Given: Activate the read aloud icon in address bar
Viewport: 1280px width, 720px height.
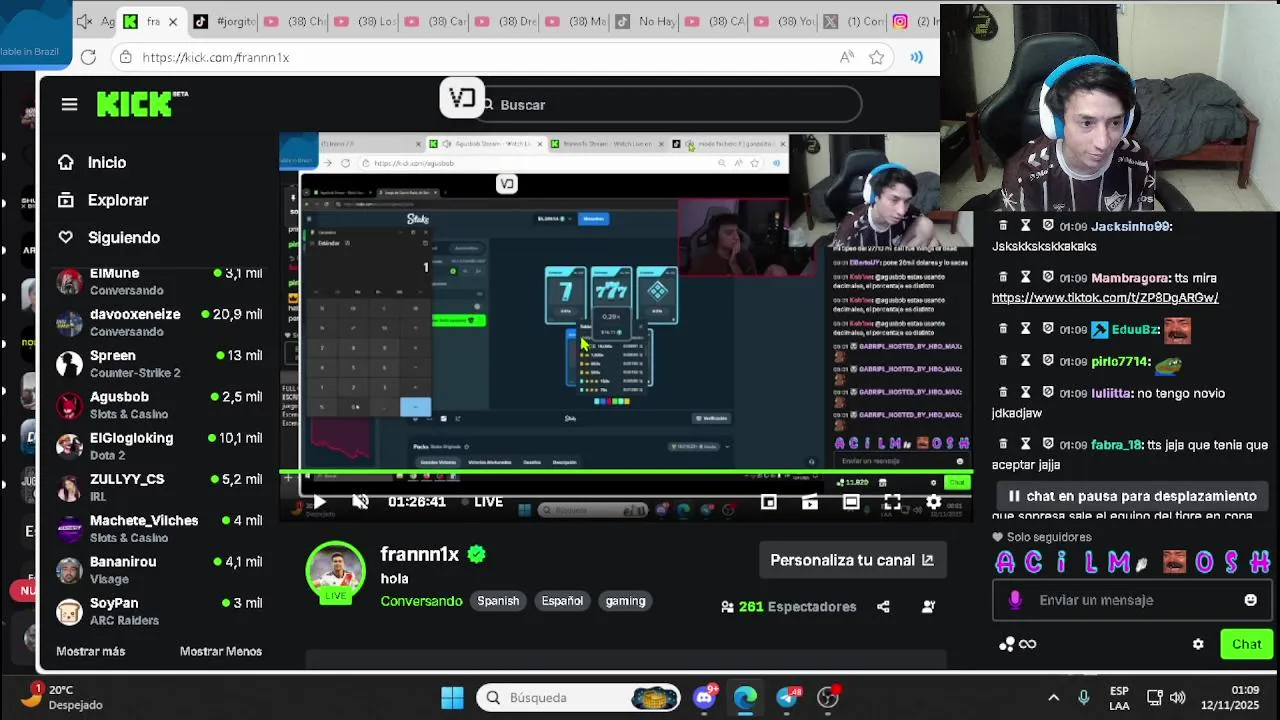Looking at the screenshot, I should coord(847,57).
